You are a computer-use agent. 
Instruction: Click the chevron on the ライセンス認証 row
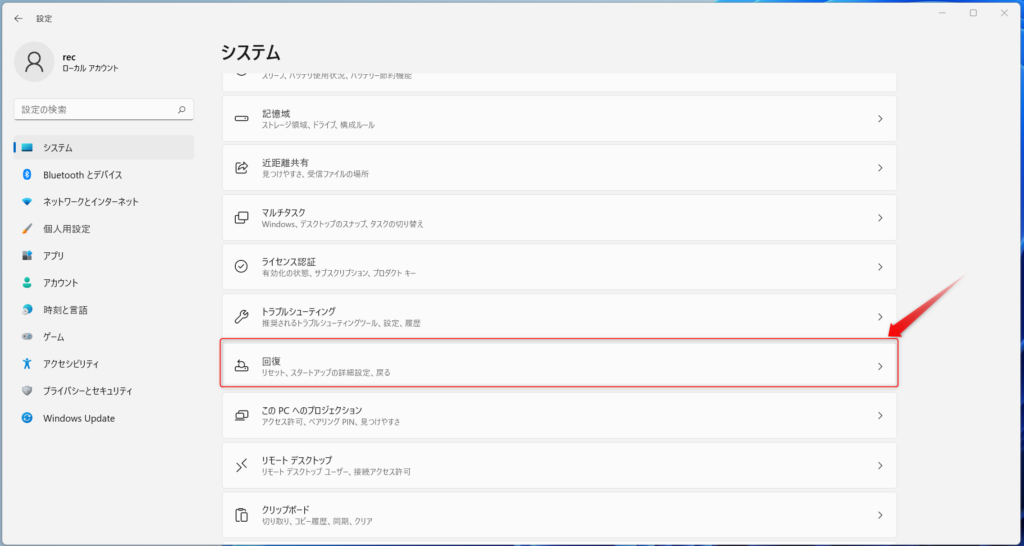coord(880,266)
